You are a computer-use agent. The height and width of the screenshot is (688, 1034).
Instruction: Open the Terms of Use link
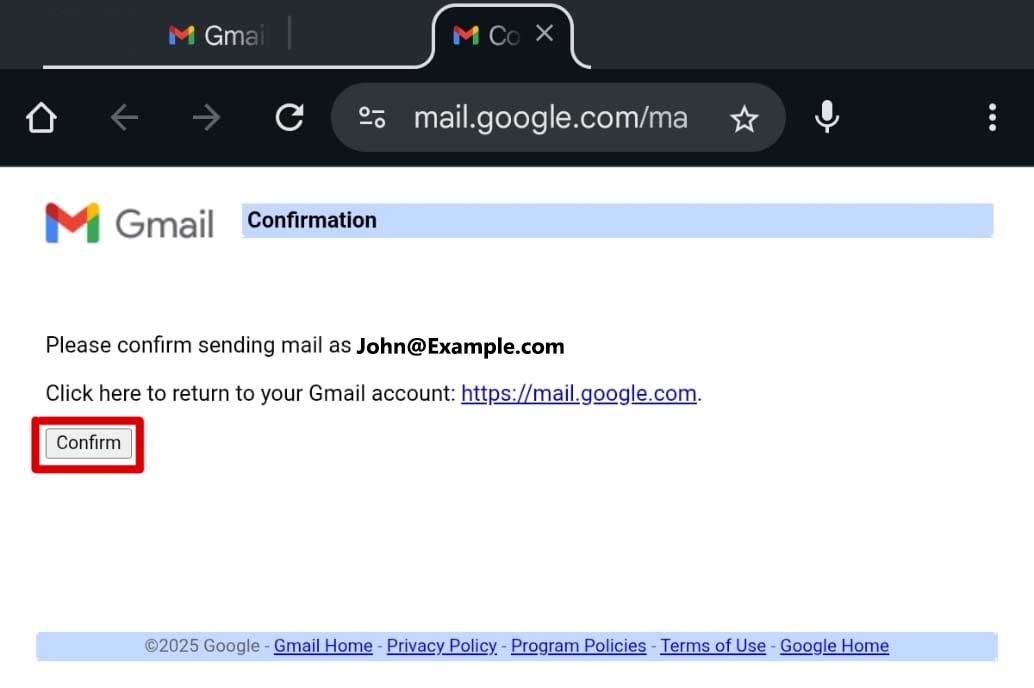pos(712,646)
